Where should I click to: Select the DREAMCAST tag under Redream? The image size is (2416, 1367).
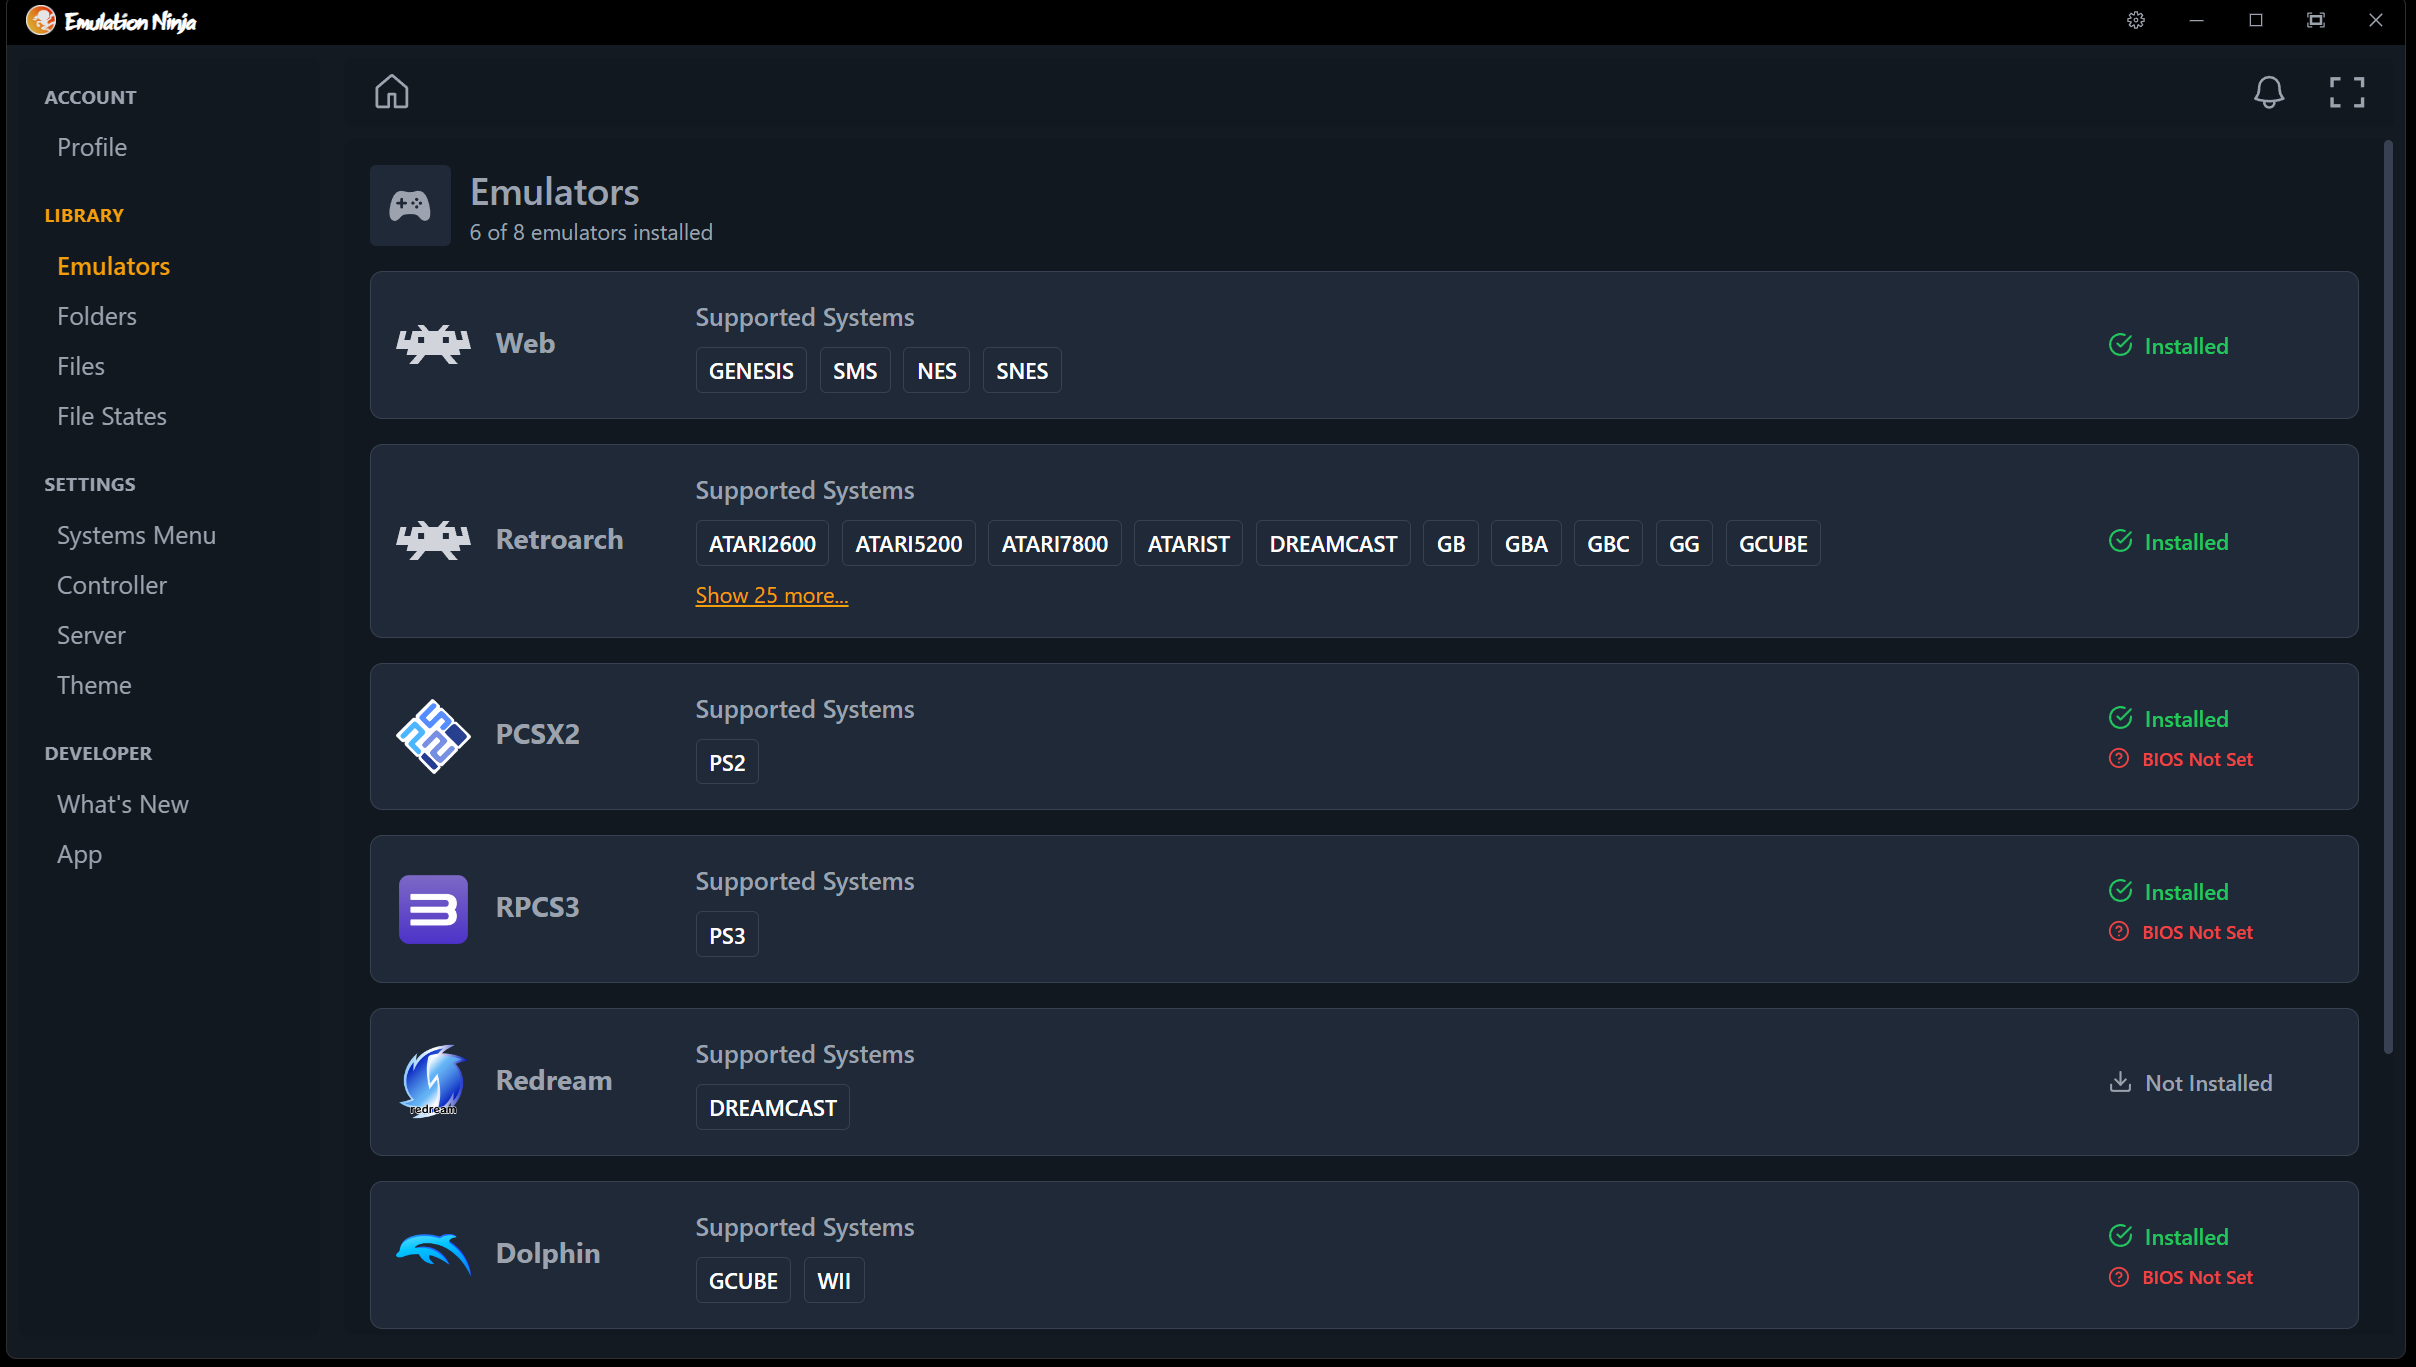(x=771, y=1107)
